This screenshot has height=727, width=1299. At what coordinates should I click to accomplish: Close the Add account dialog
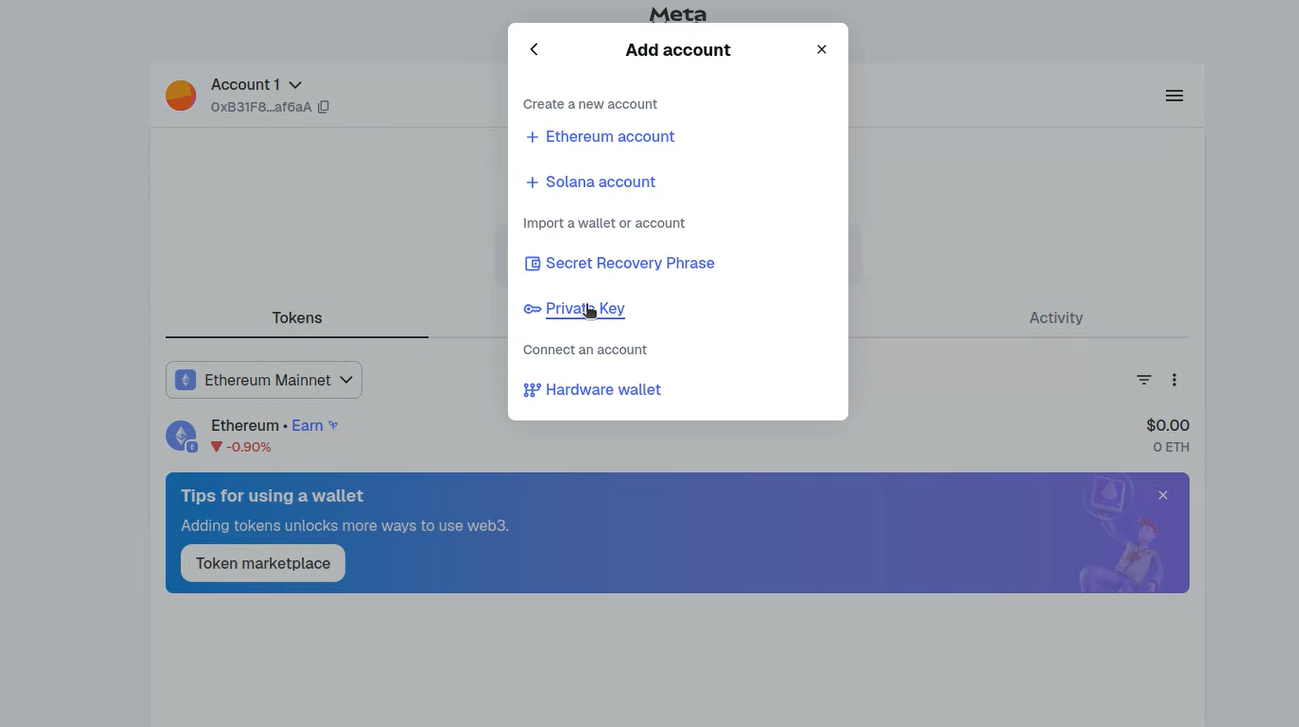[822, 49]
